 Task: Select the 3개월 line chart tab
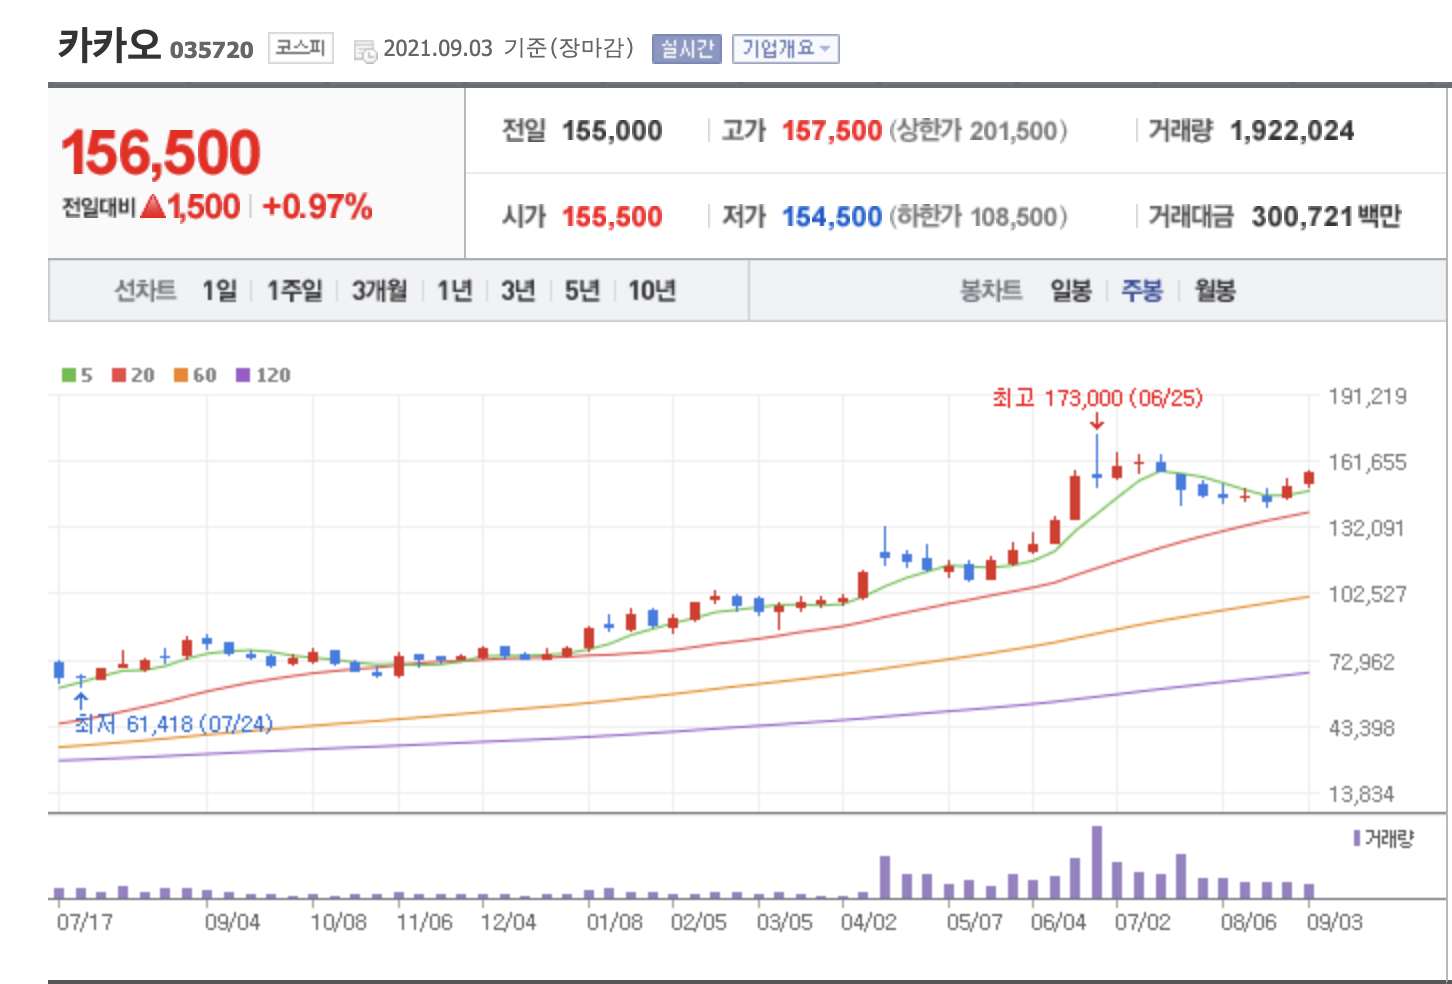(x=379, y=291)
